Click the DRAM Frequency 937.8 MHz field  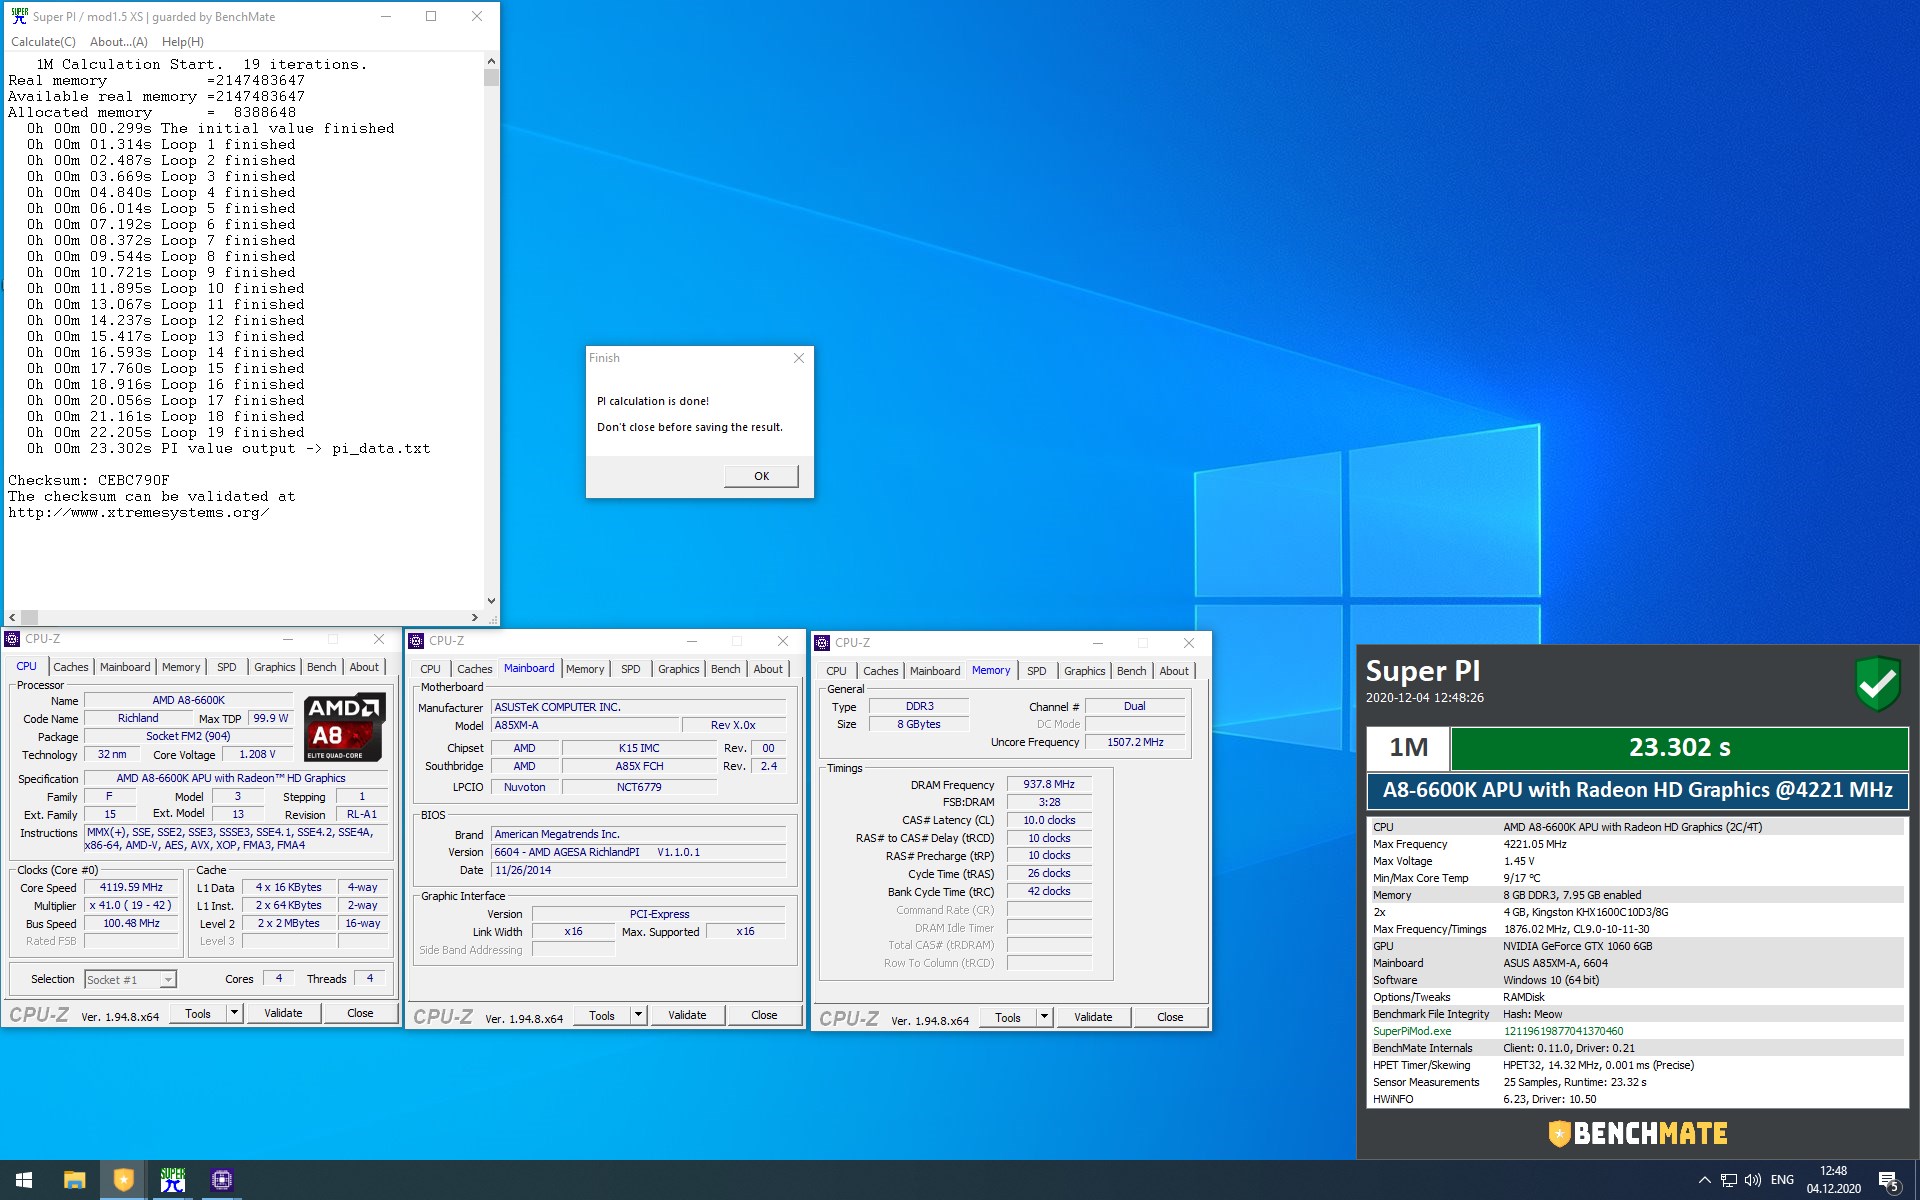point(1048,784)
